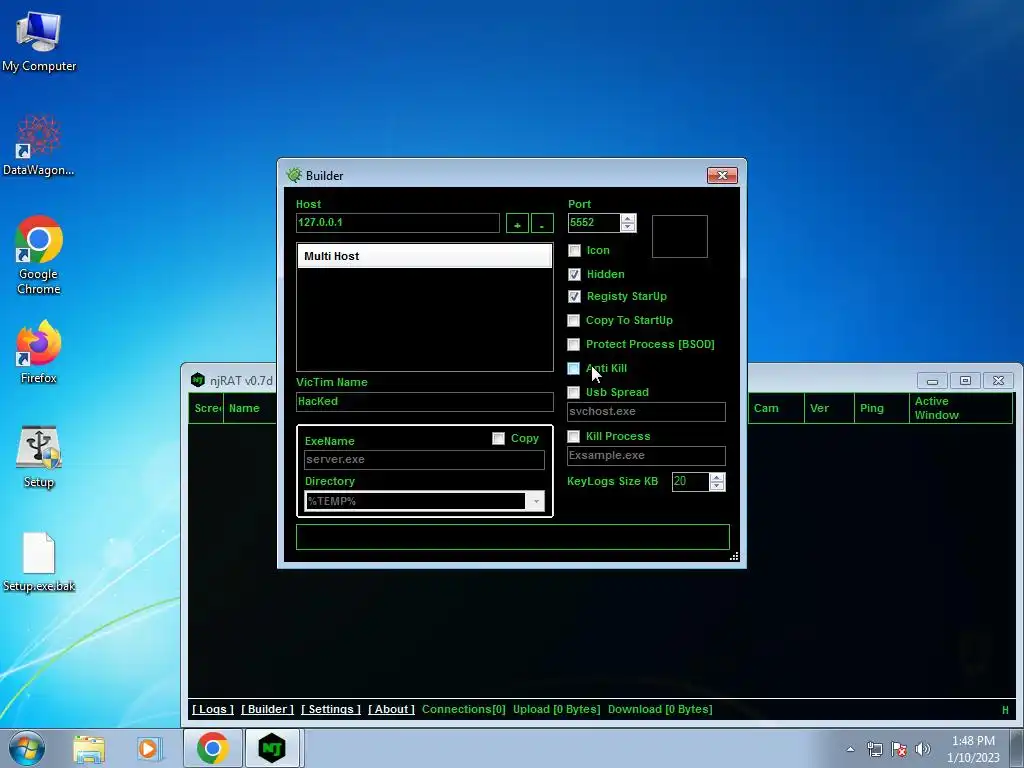
Task: Open the Windows Start menu
Action: (27, 748)
